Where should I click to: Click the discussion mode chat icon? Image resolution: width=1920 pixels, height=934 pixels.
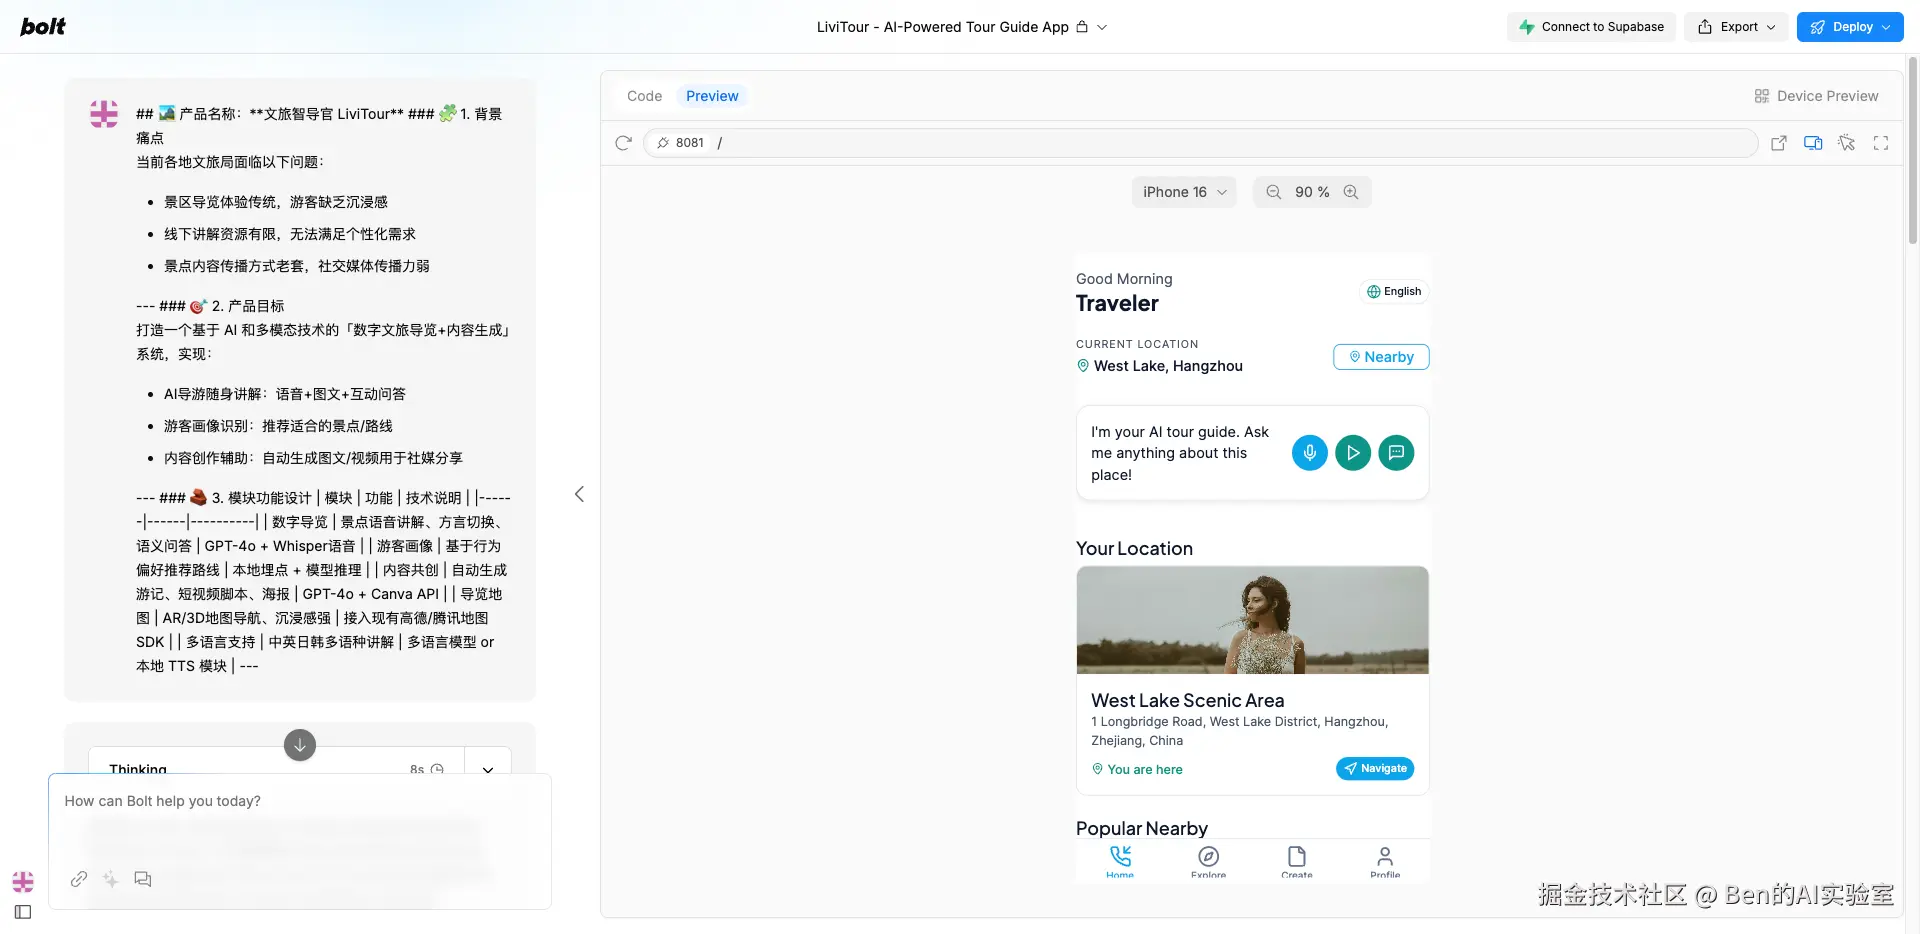(143, 879)
